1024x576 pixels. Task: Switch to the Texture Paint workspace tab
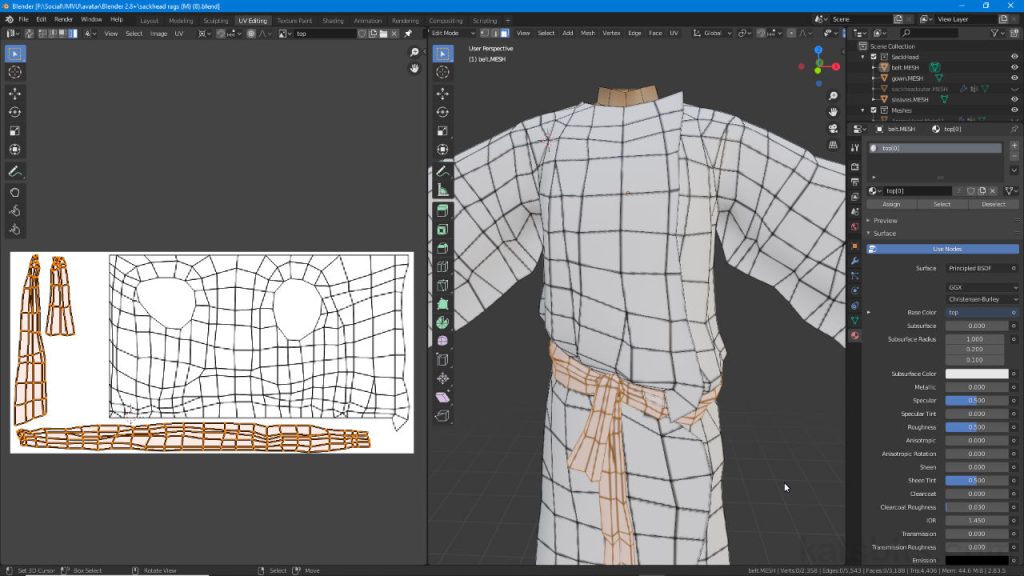coord(294,20)
